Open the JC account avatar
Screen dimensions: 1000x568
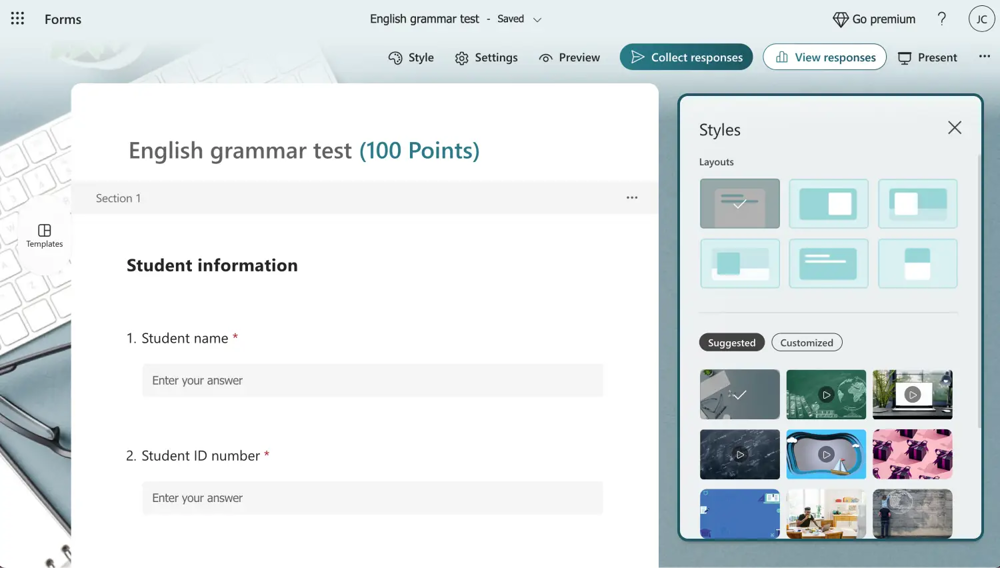click(x=981, y=19)
